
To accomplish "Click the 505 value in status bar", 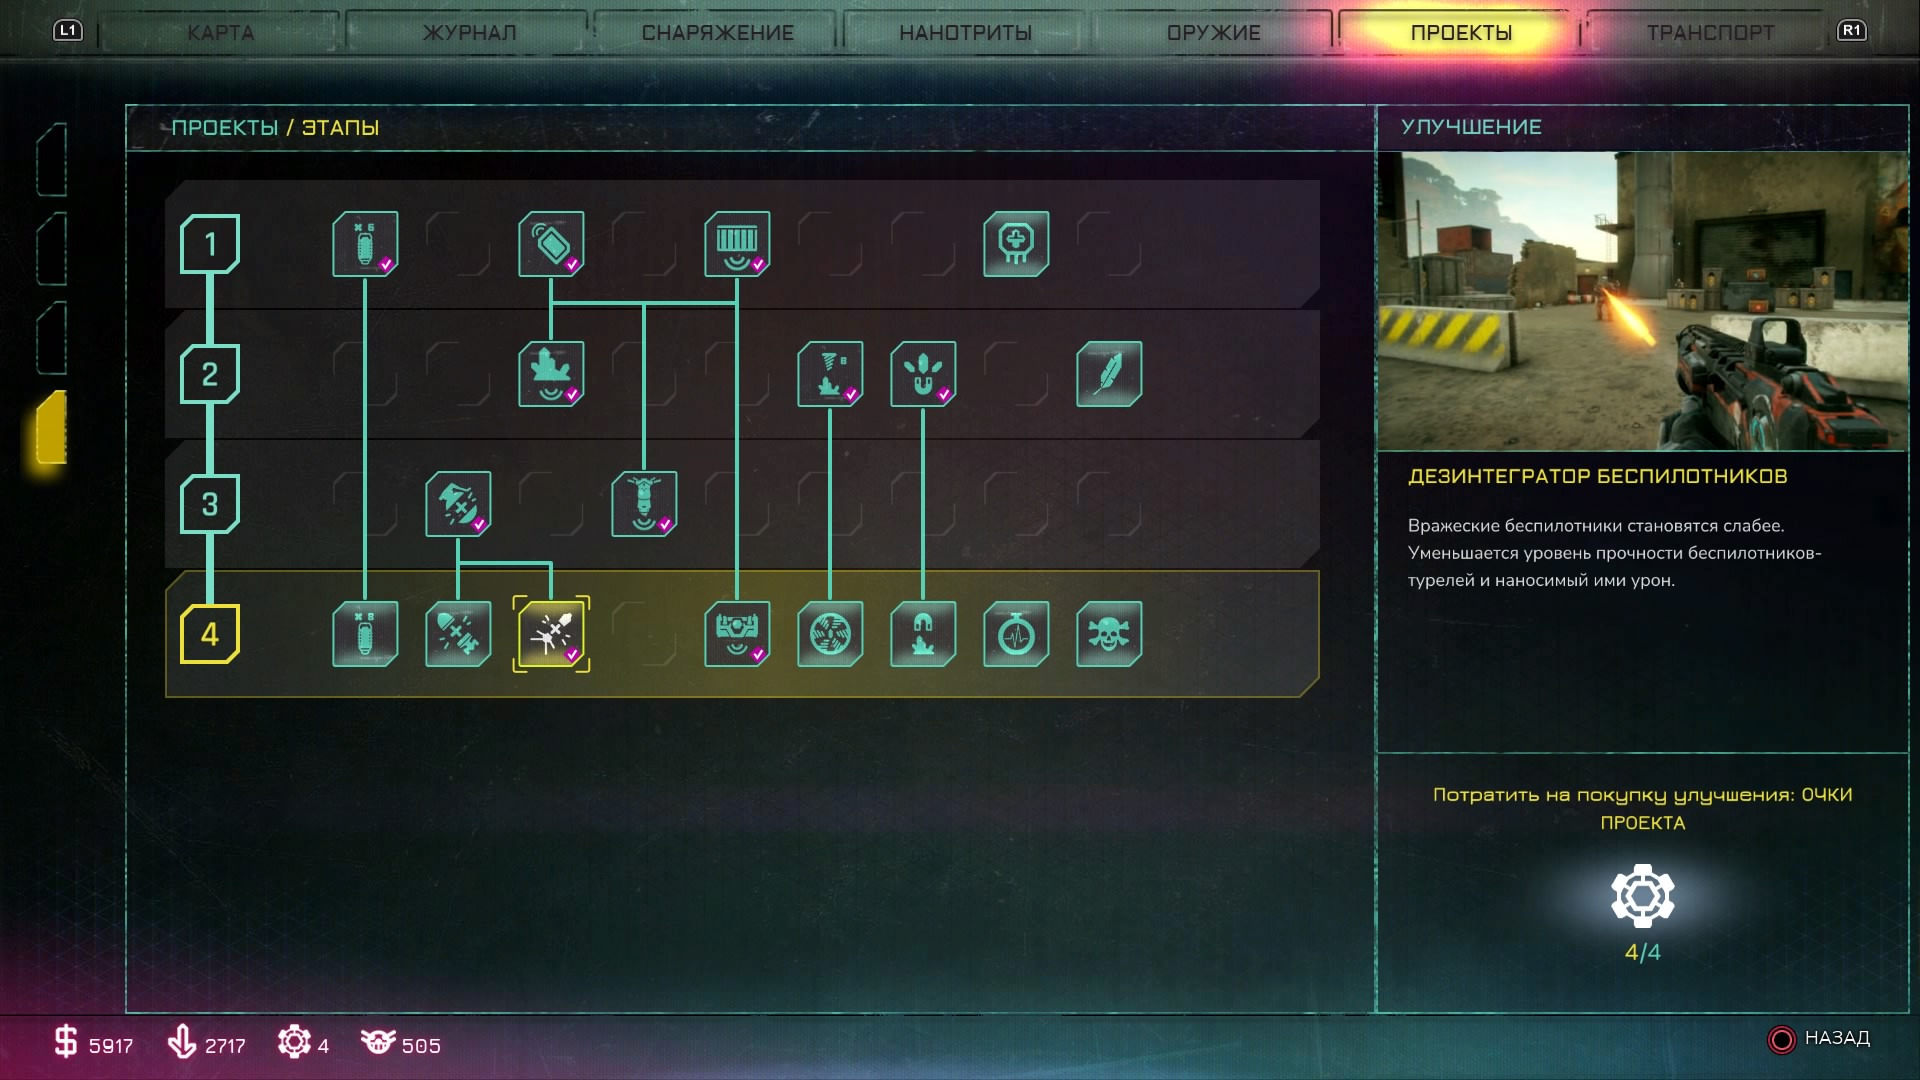I will 421,1046.
